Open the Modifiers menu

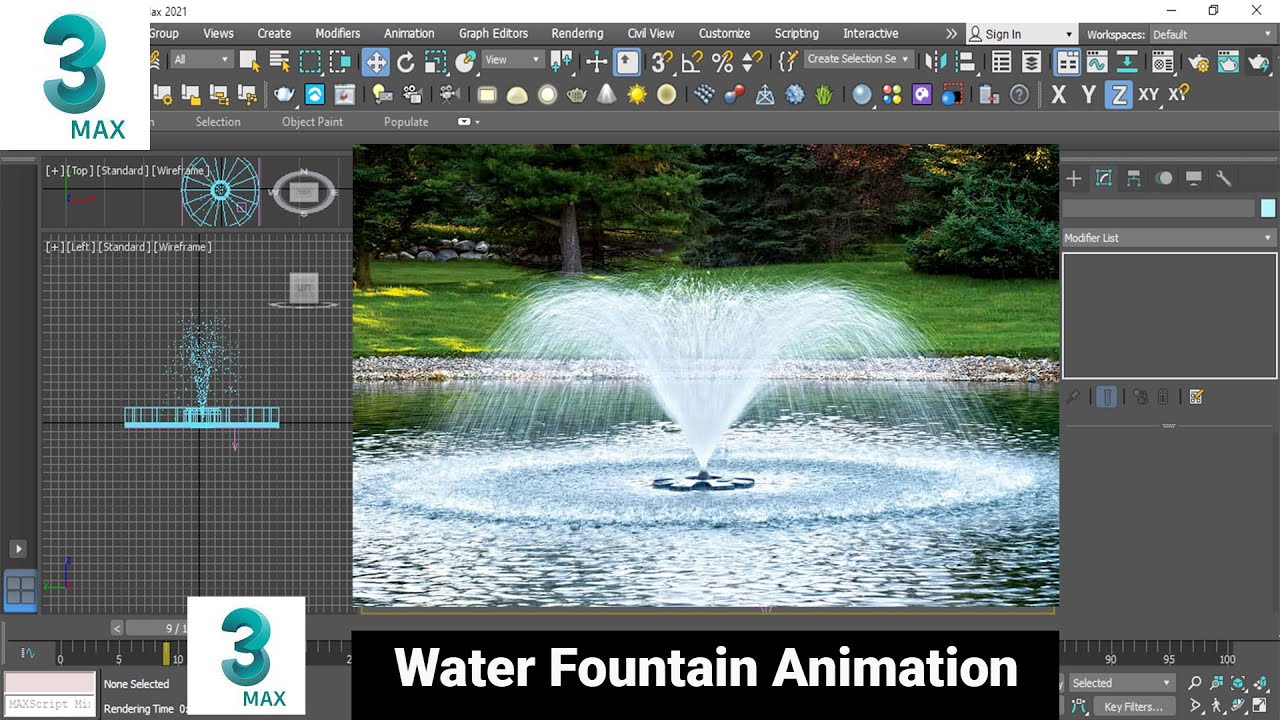point(338,33)
